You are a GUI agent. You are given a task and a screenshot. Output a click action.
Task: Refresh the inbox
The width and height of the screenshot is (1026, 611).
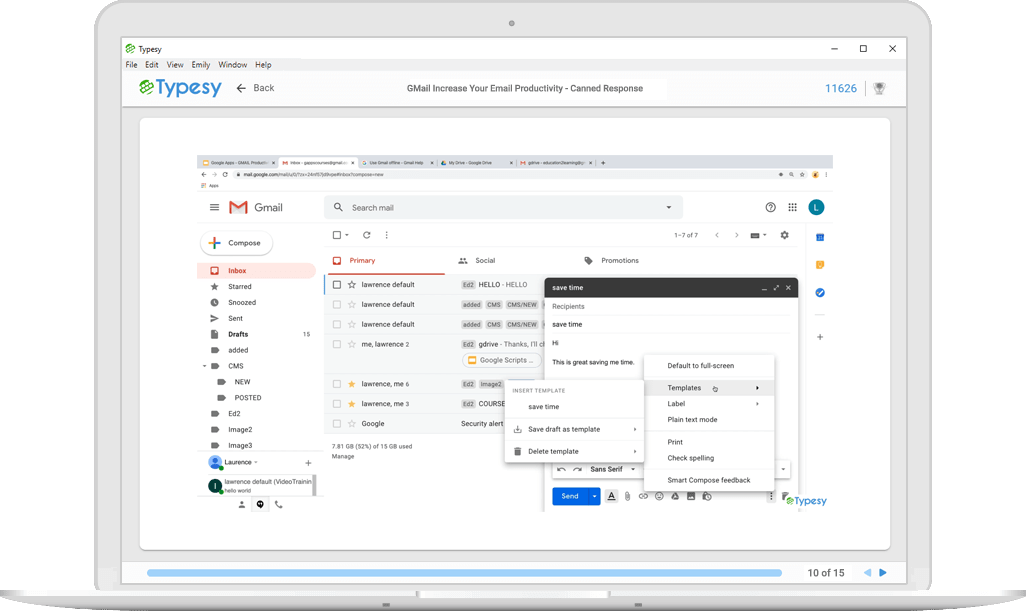[366, 235]
